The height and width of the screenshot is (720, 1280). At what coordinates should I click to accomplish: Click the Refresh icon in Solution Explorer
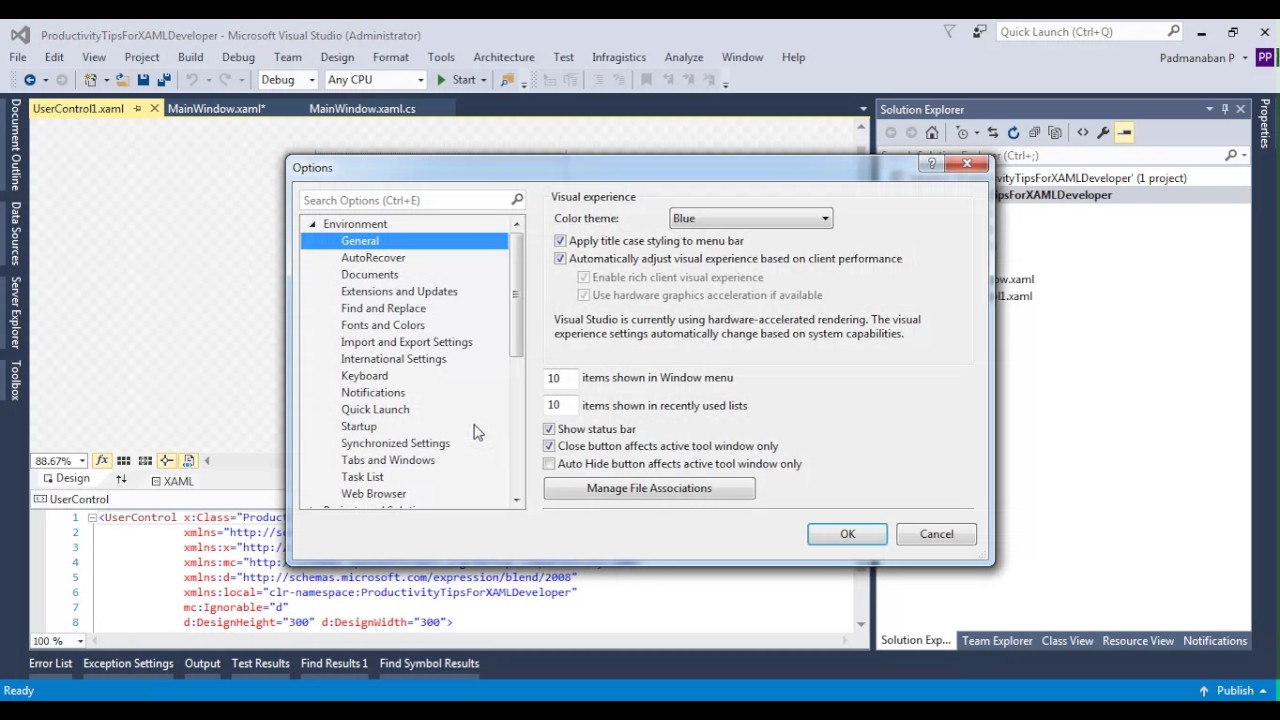click(x=1013, y=132)
